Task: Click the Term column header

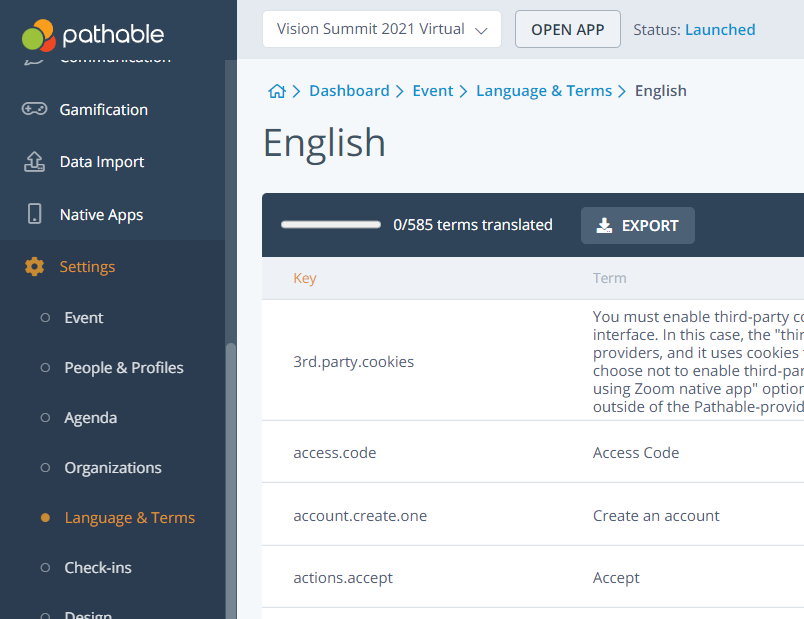Action: click(610, 278)
